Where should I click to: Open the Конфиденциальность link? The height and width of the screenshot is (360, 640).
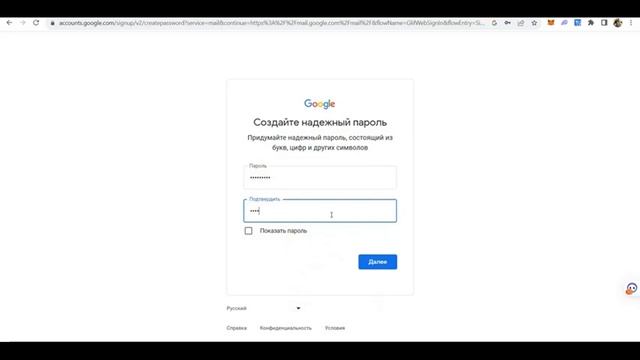(286, 328)
